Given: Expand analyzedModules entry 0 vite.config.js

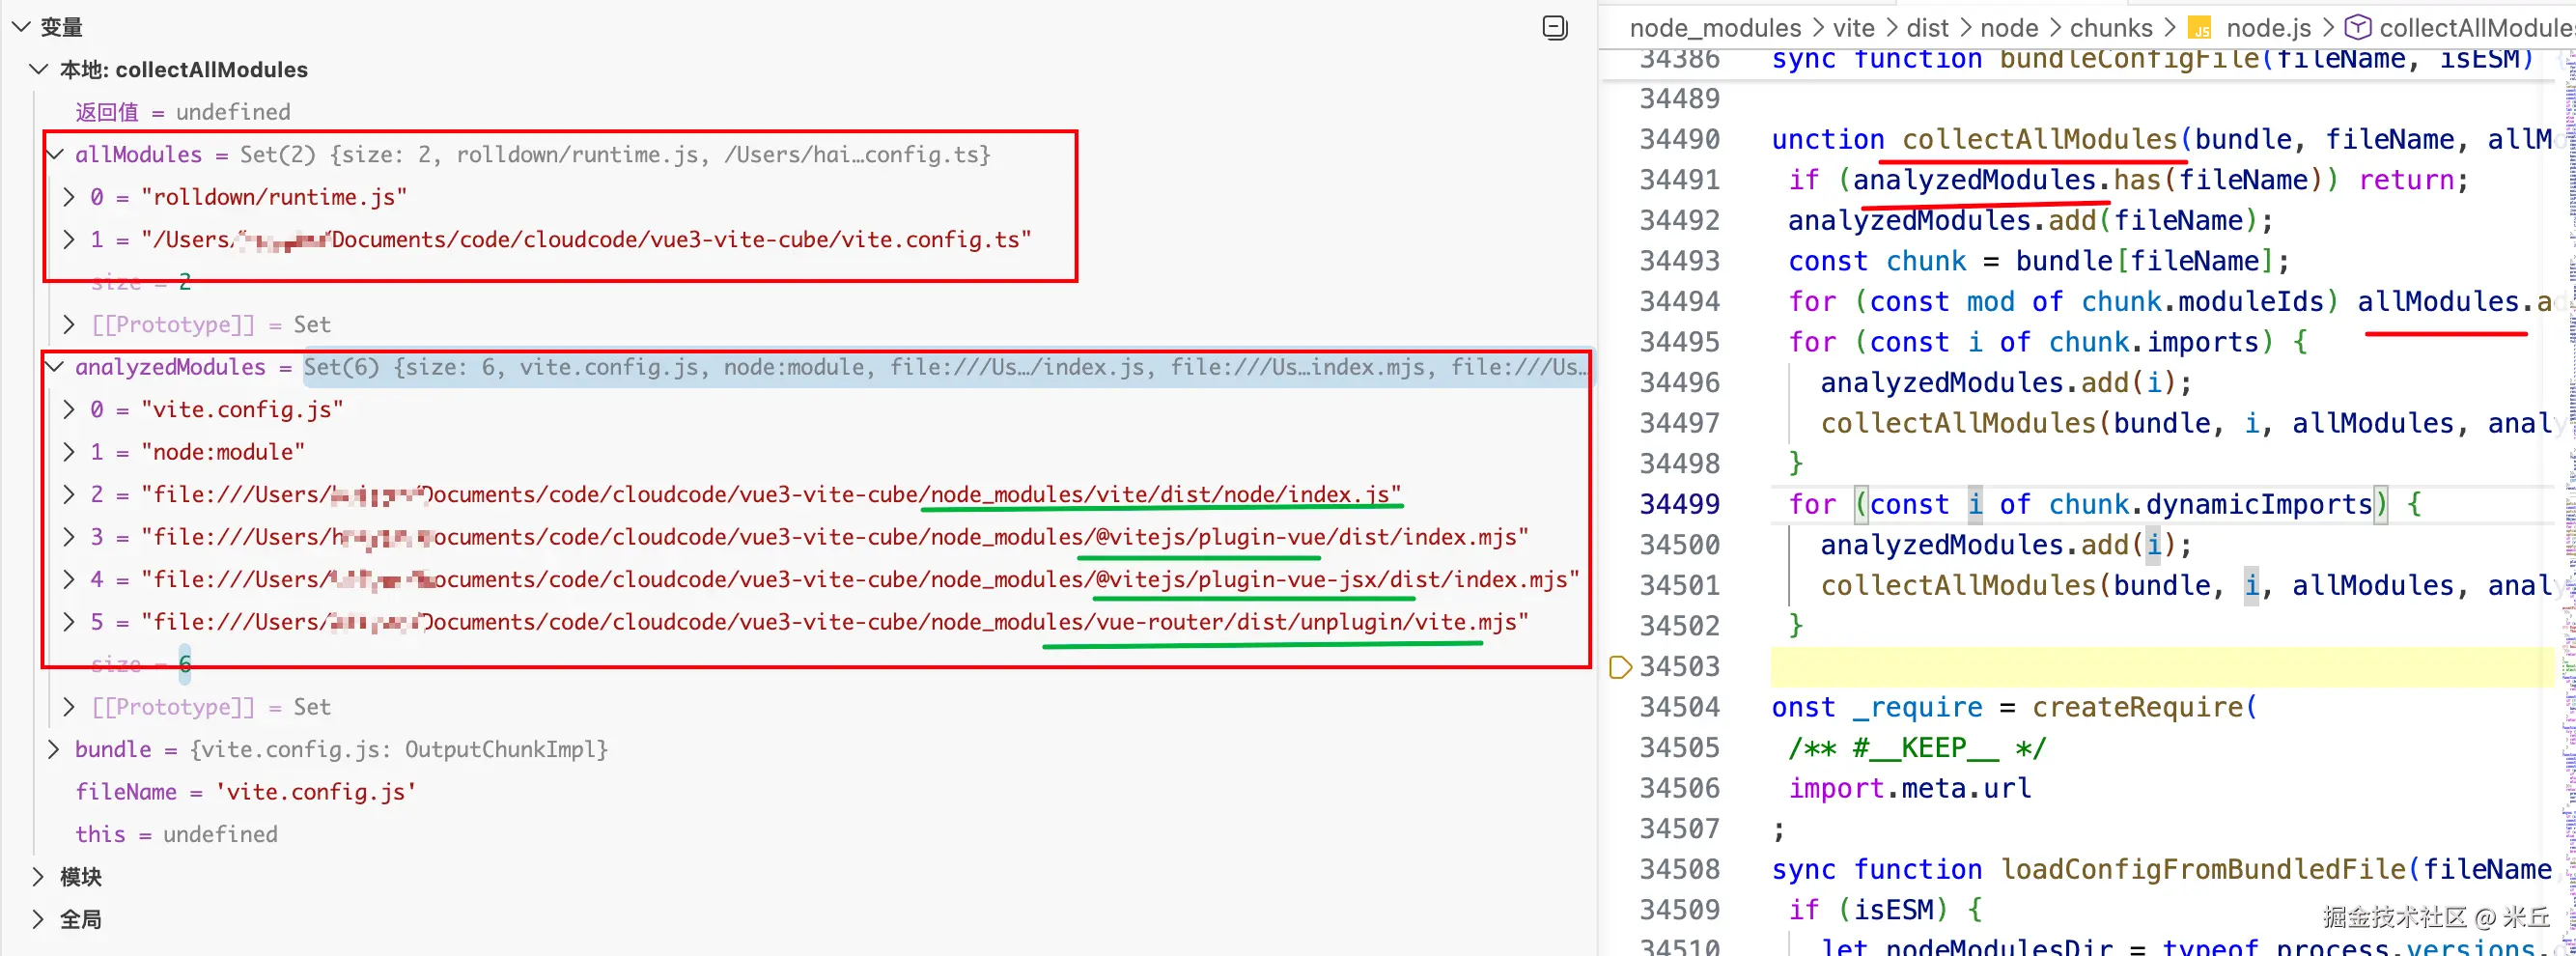Looking at the screenshot, I should tap(69, 409).
